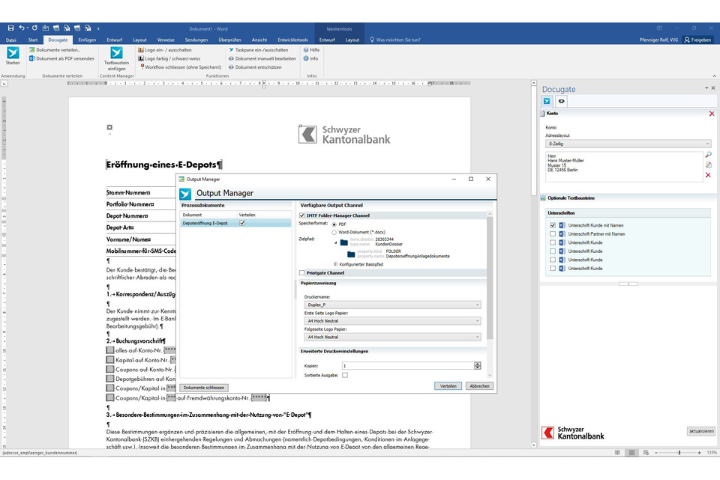The height and width of the screenshot is (480, 720).
Task: Click Dokument entschützen in ribbon
Action: 255,67
